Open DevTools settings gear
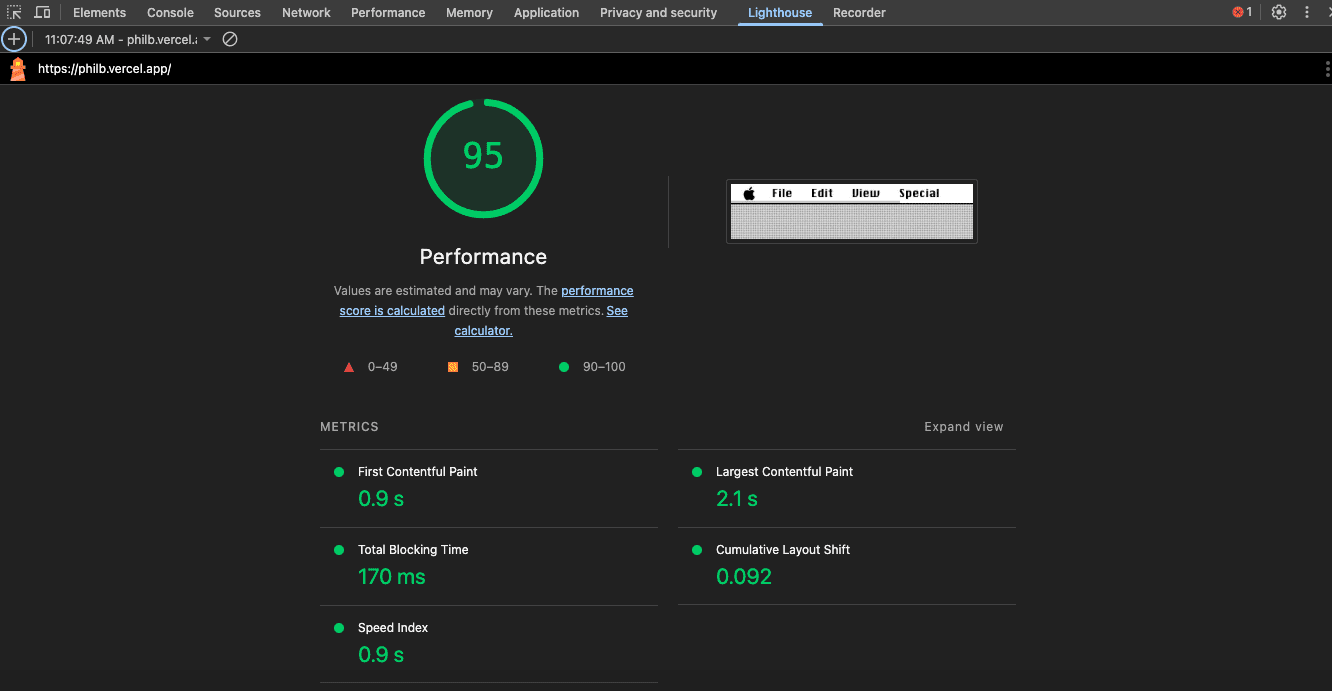The image size is (1332, 691). (1279, 13)
